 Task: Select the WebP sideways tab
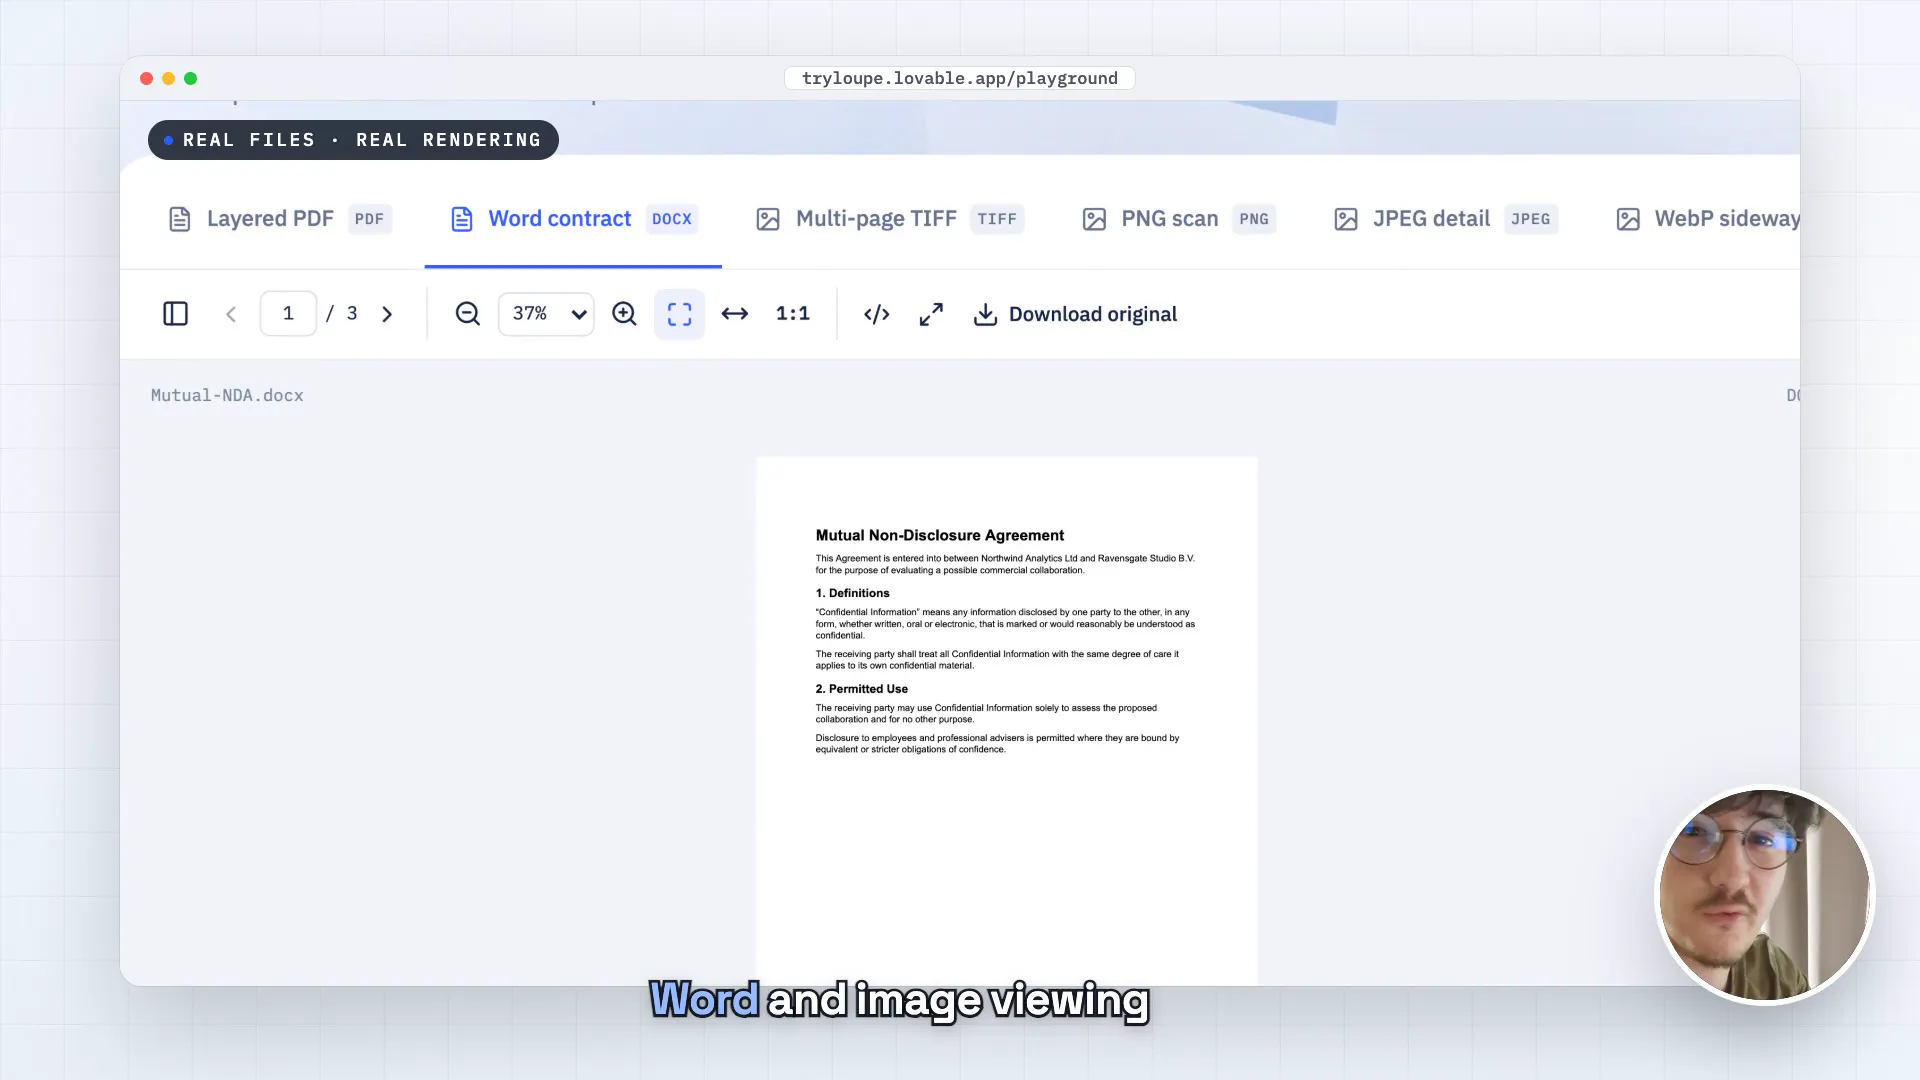pyautogui.click(x=1708, y=219)
